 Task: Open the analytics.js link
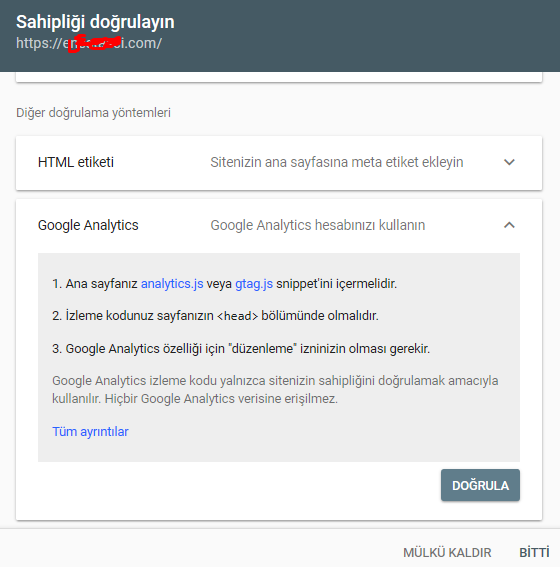click(172, 284)
